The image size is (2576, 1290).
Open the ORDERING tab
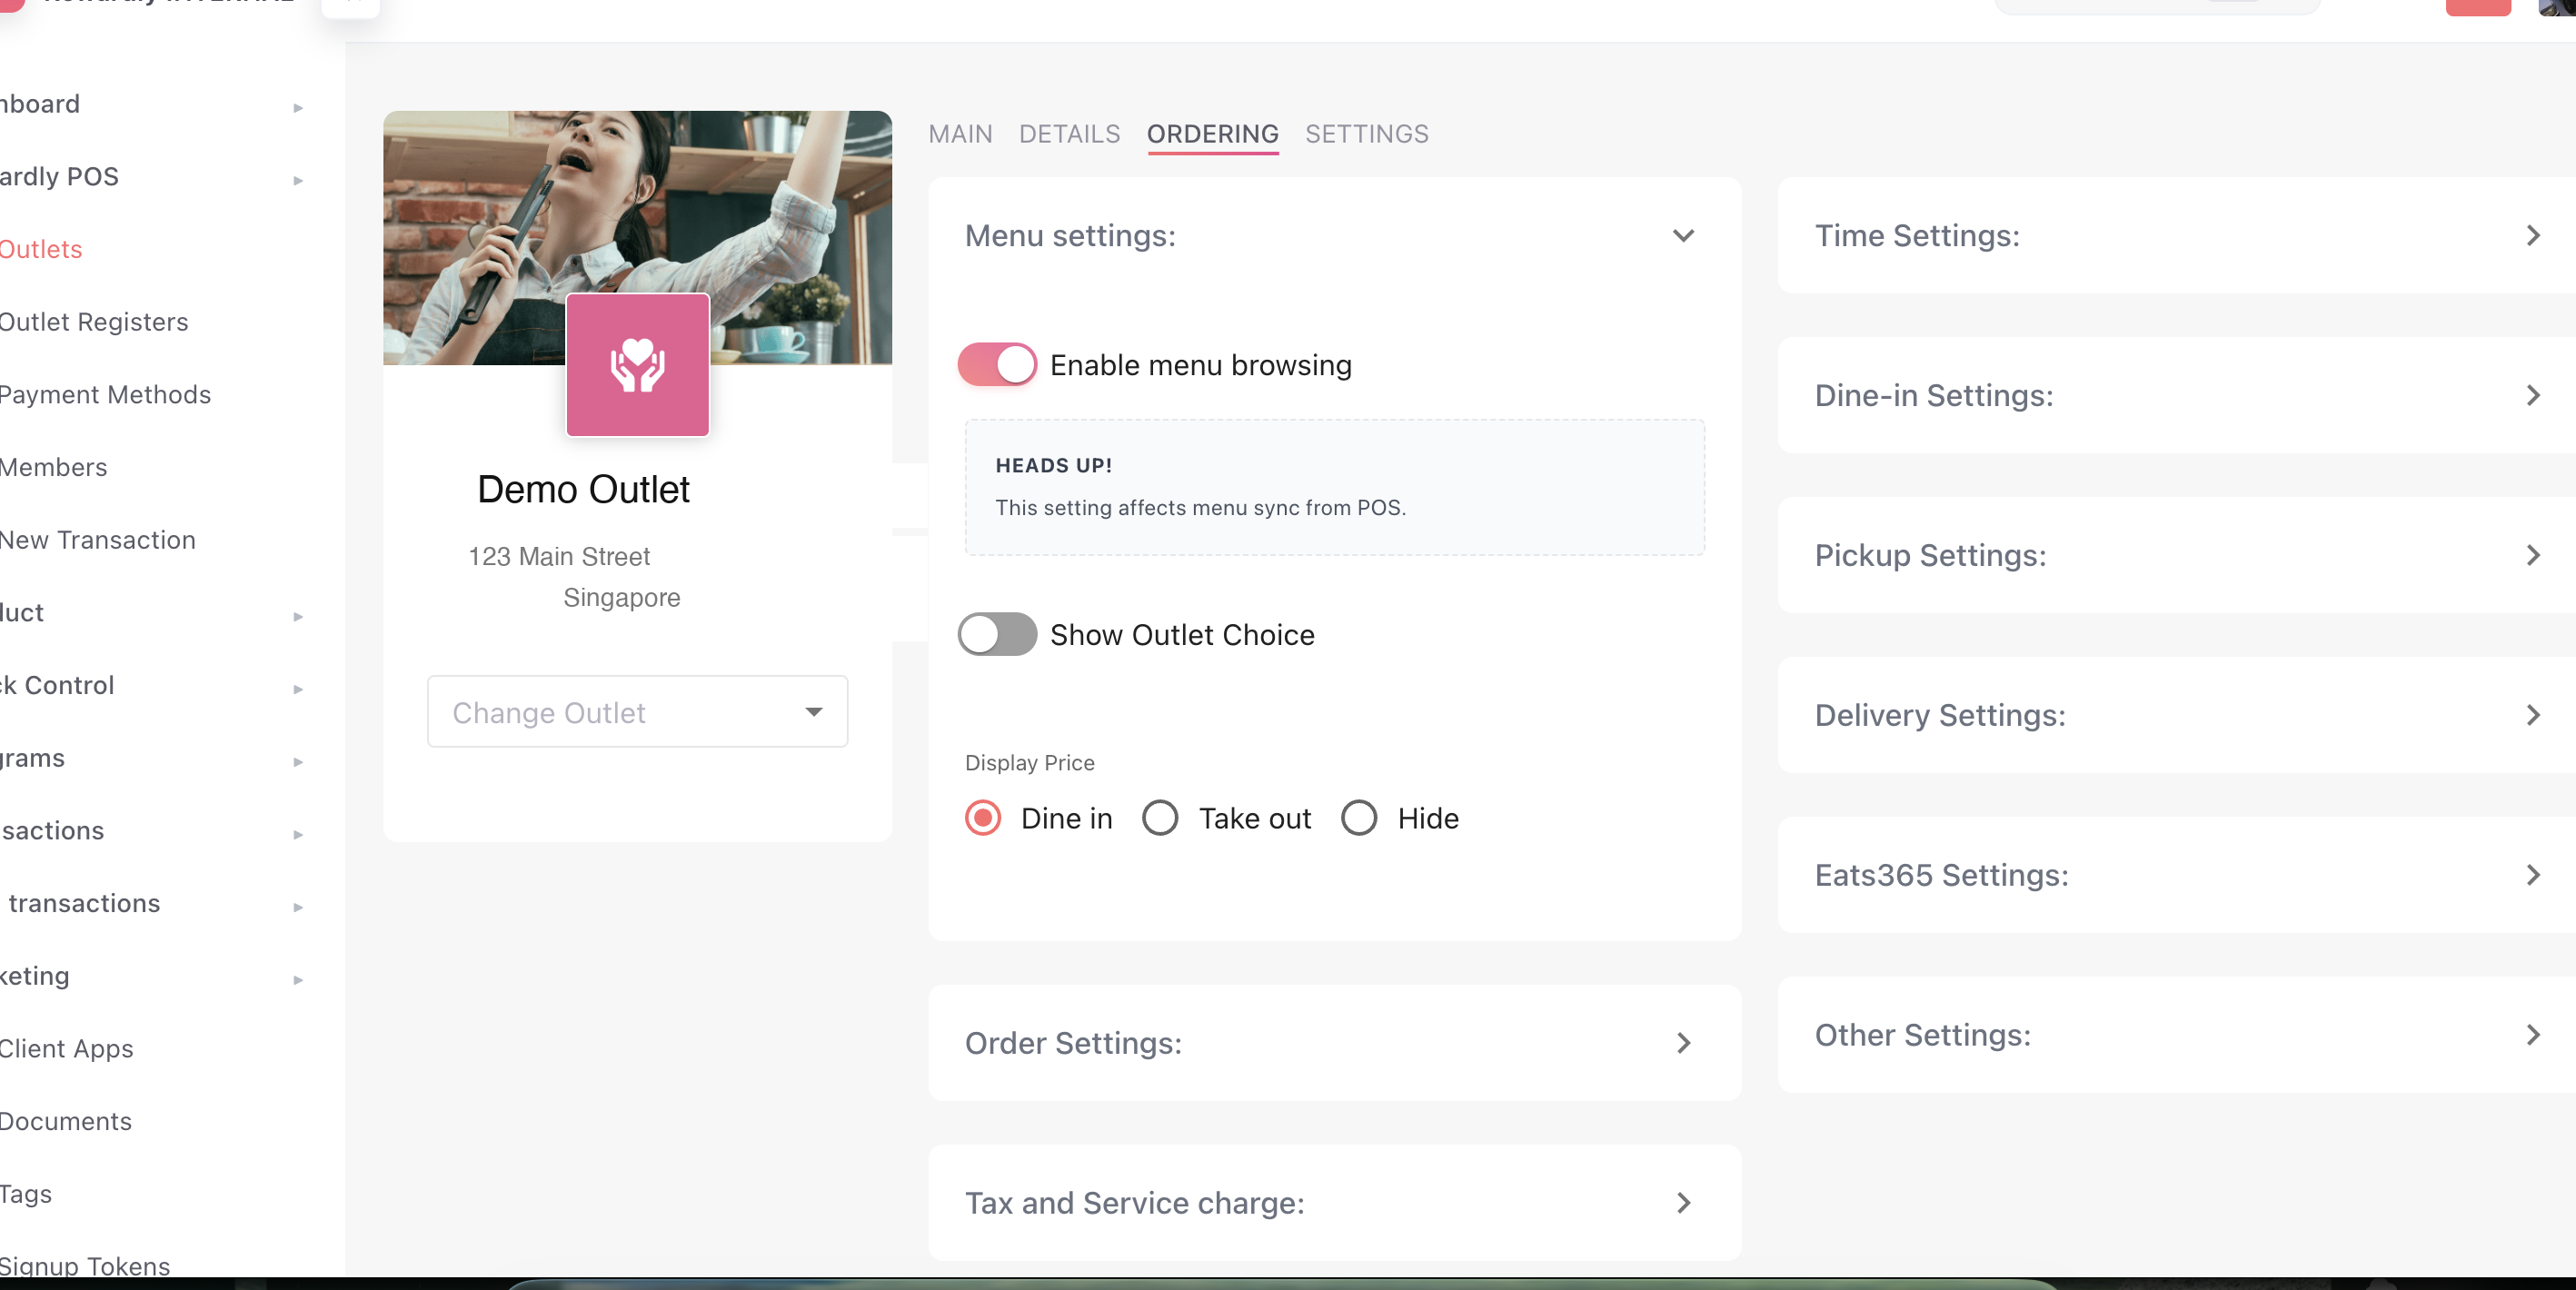(1212, 134)
